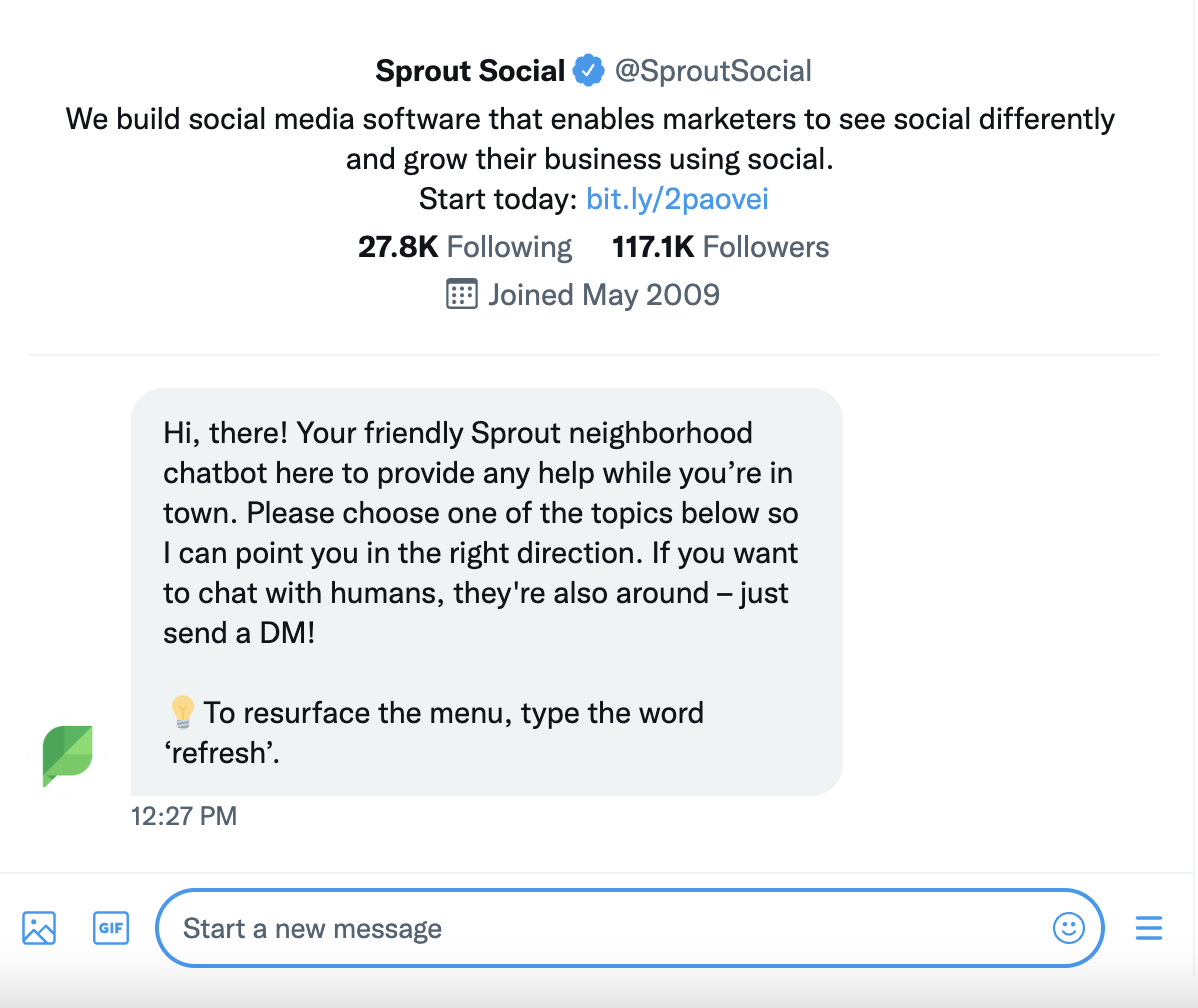The height and width of the screenshot is (1008, 1198).
Task: Open the three-line quick replies menu
Action: [1149, 928]
